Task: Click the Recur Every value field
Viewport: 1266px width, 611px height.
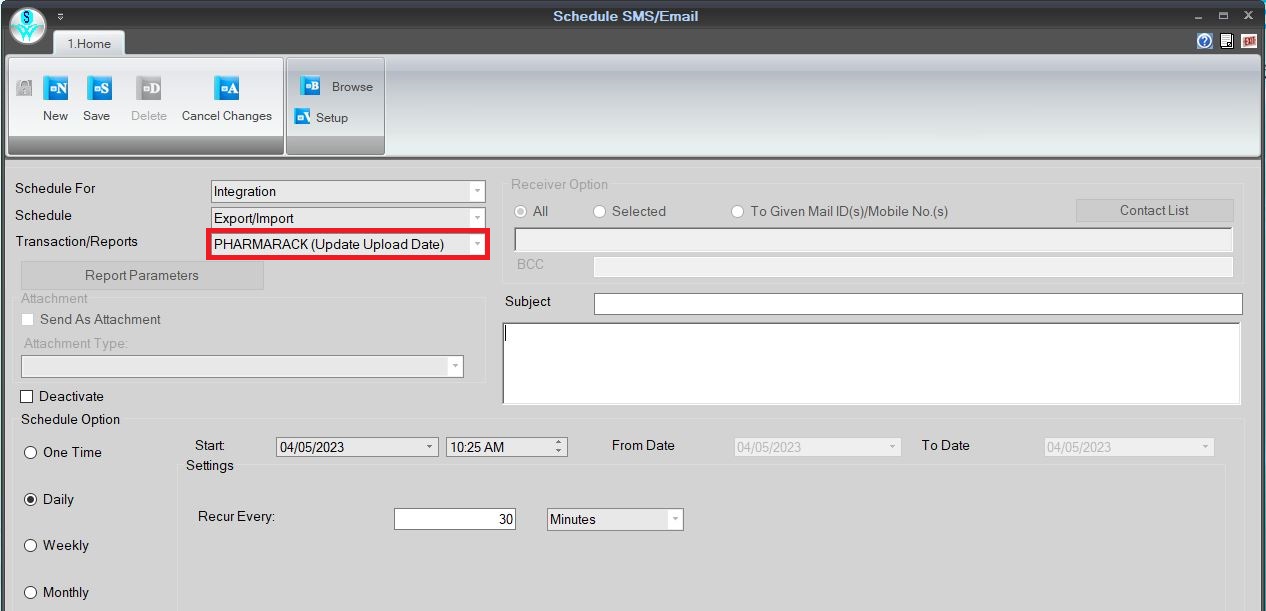Action: click(x=455, y=519)
